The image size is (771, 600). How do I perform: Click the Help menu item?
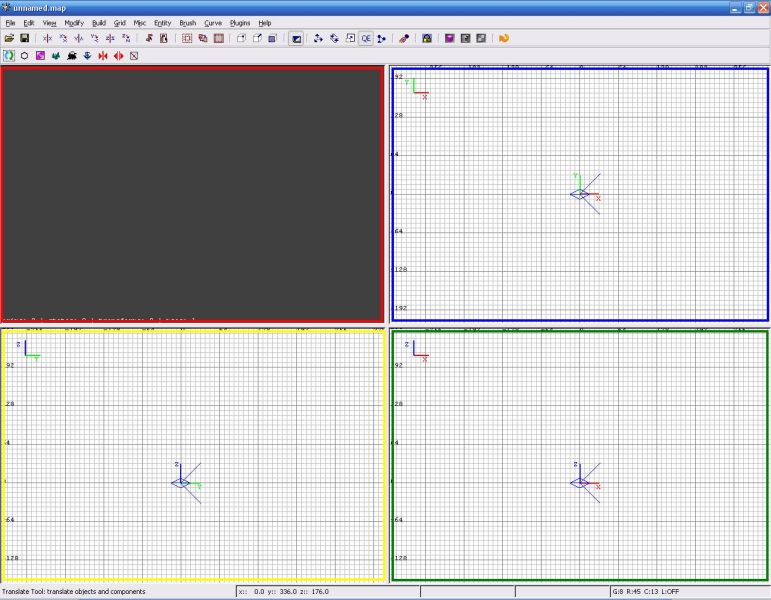coord(265,22)
